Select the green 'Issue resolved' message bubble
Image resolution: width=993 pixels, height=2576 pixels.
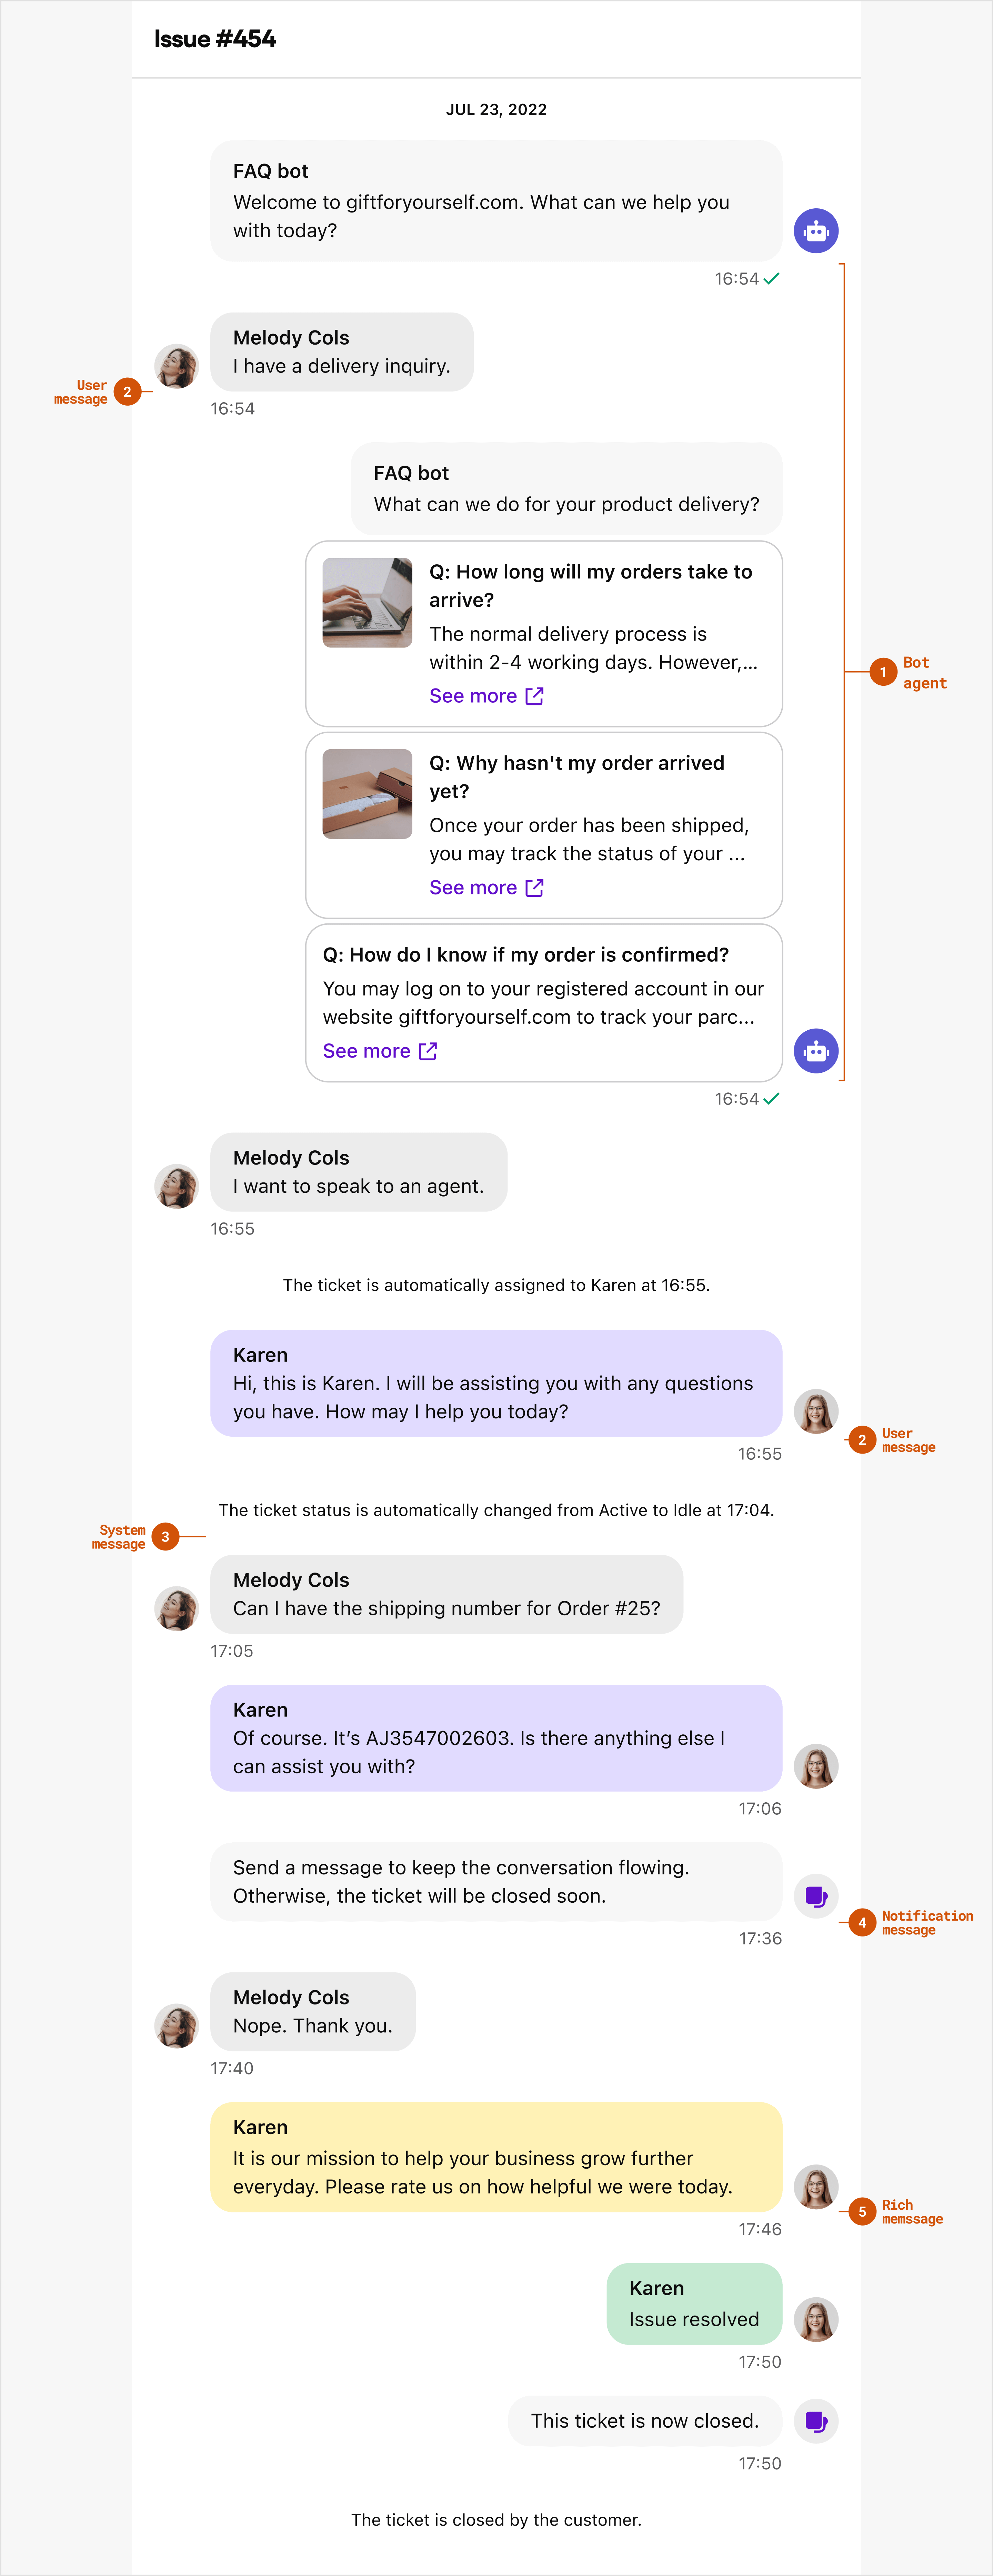(694, 2303)
